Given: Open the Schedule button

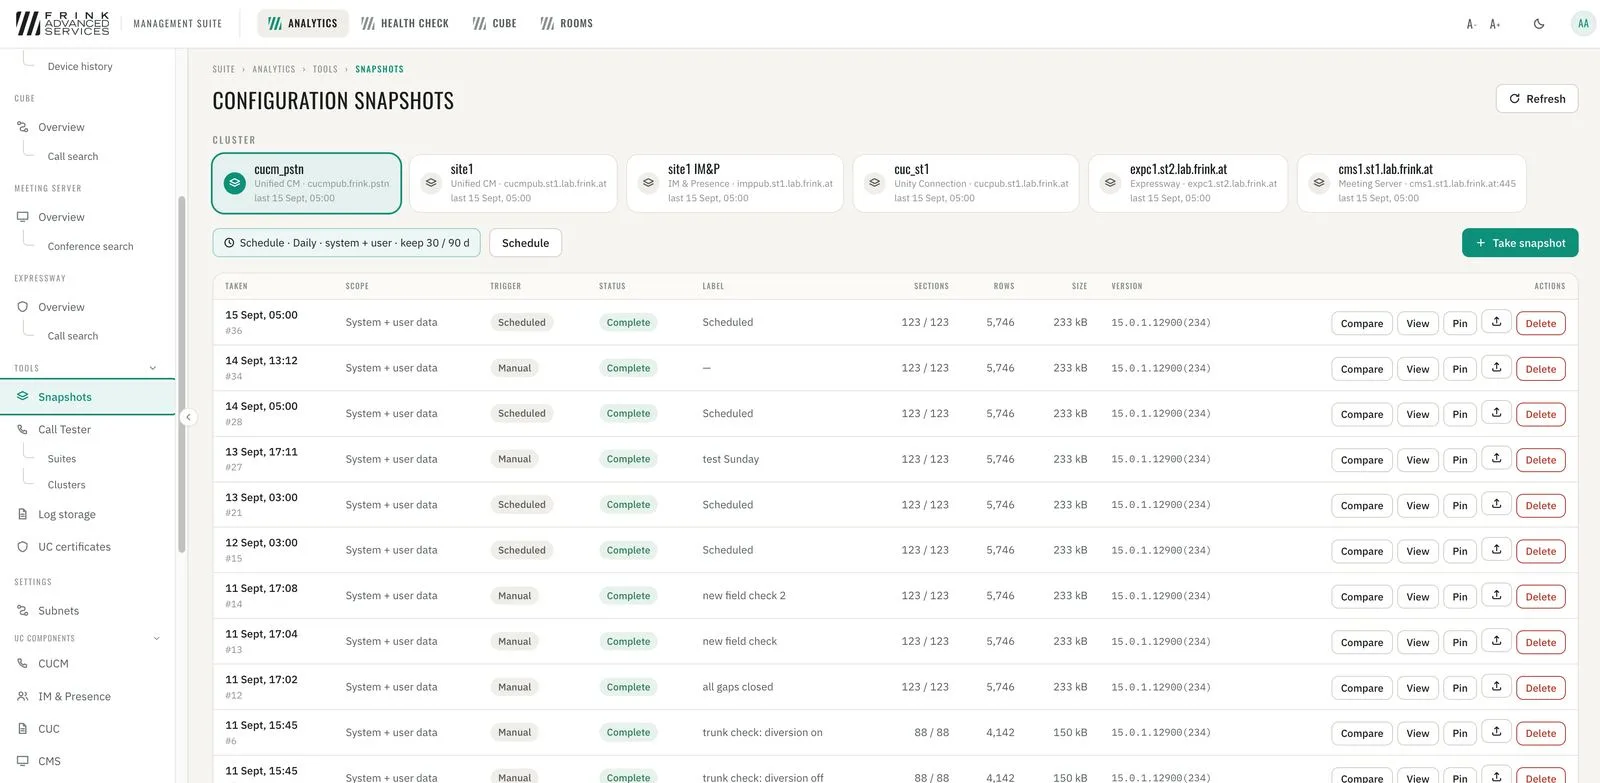Looking at the screenshot, I should 525,243.
